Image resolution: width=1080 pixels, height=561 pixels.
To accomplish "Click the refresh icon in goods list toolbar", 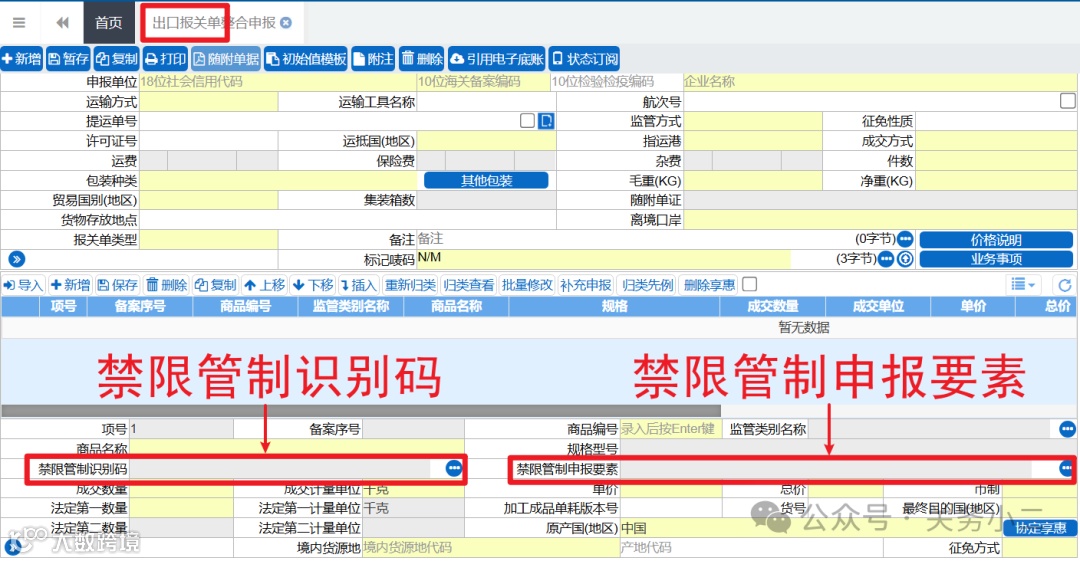I will [x=1065, y=285].
